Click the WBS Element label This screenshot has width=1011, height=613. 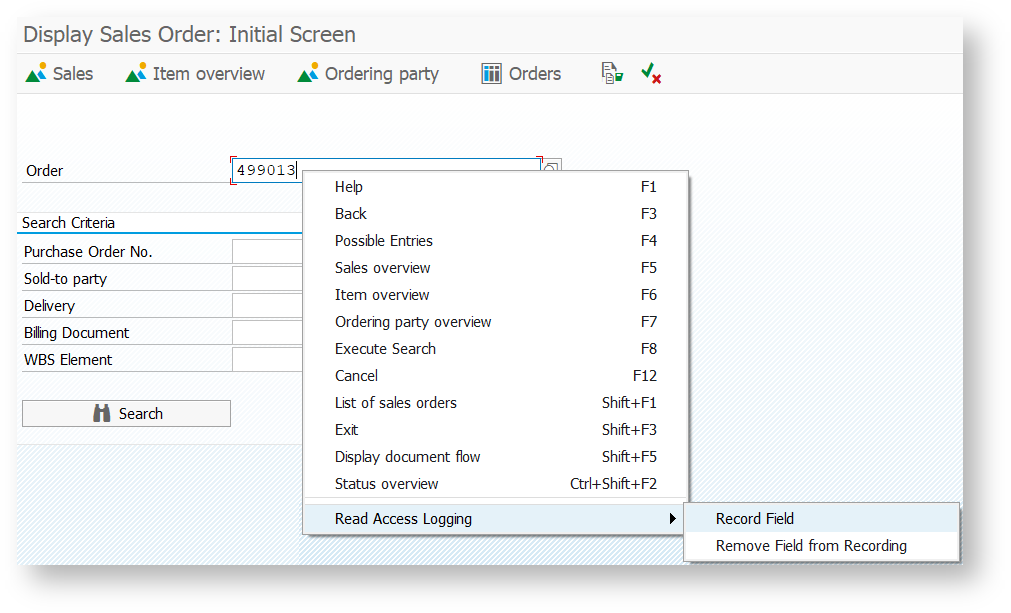(68, 360)
